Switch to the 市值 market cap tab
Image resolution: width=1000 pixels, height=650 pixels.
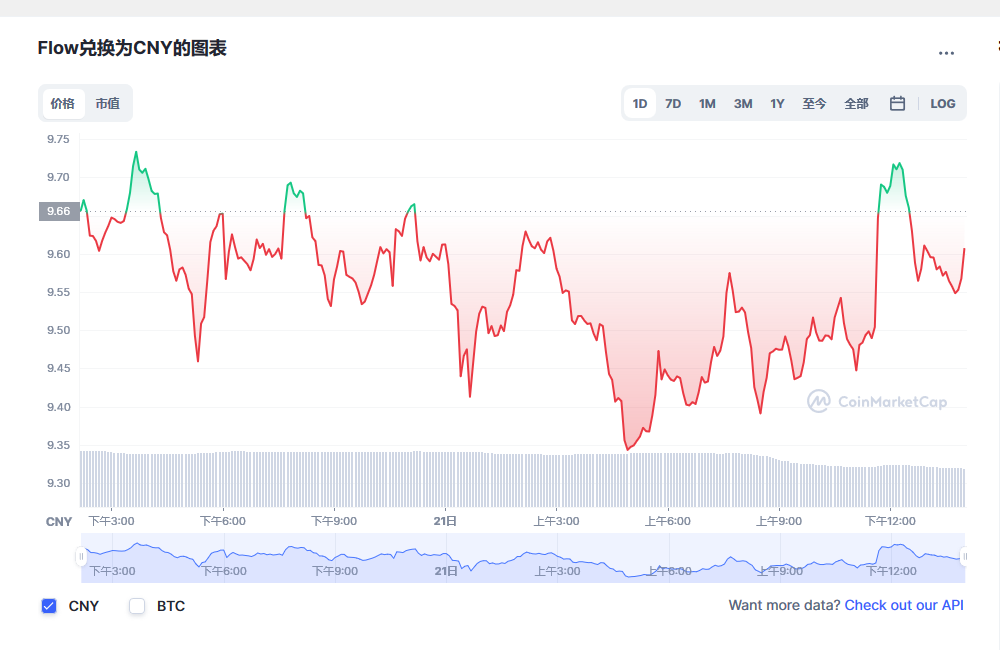coord(108,103)
